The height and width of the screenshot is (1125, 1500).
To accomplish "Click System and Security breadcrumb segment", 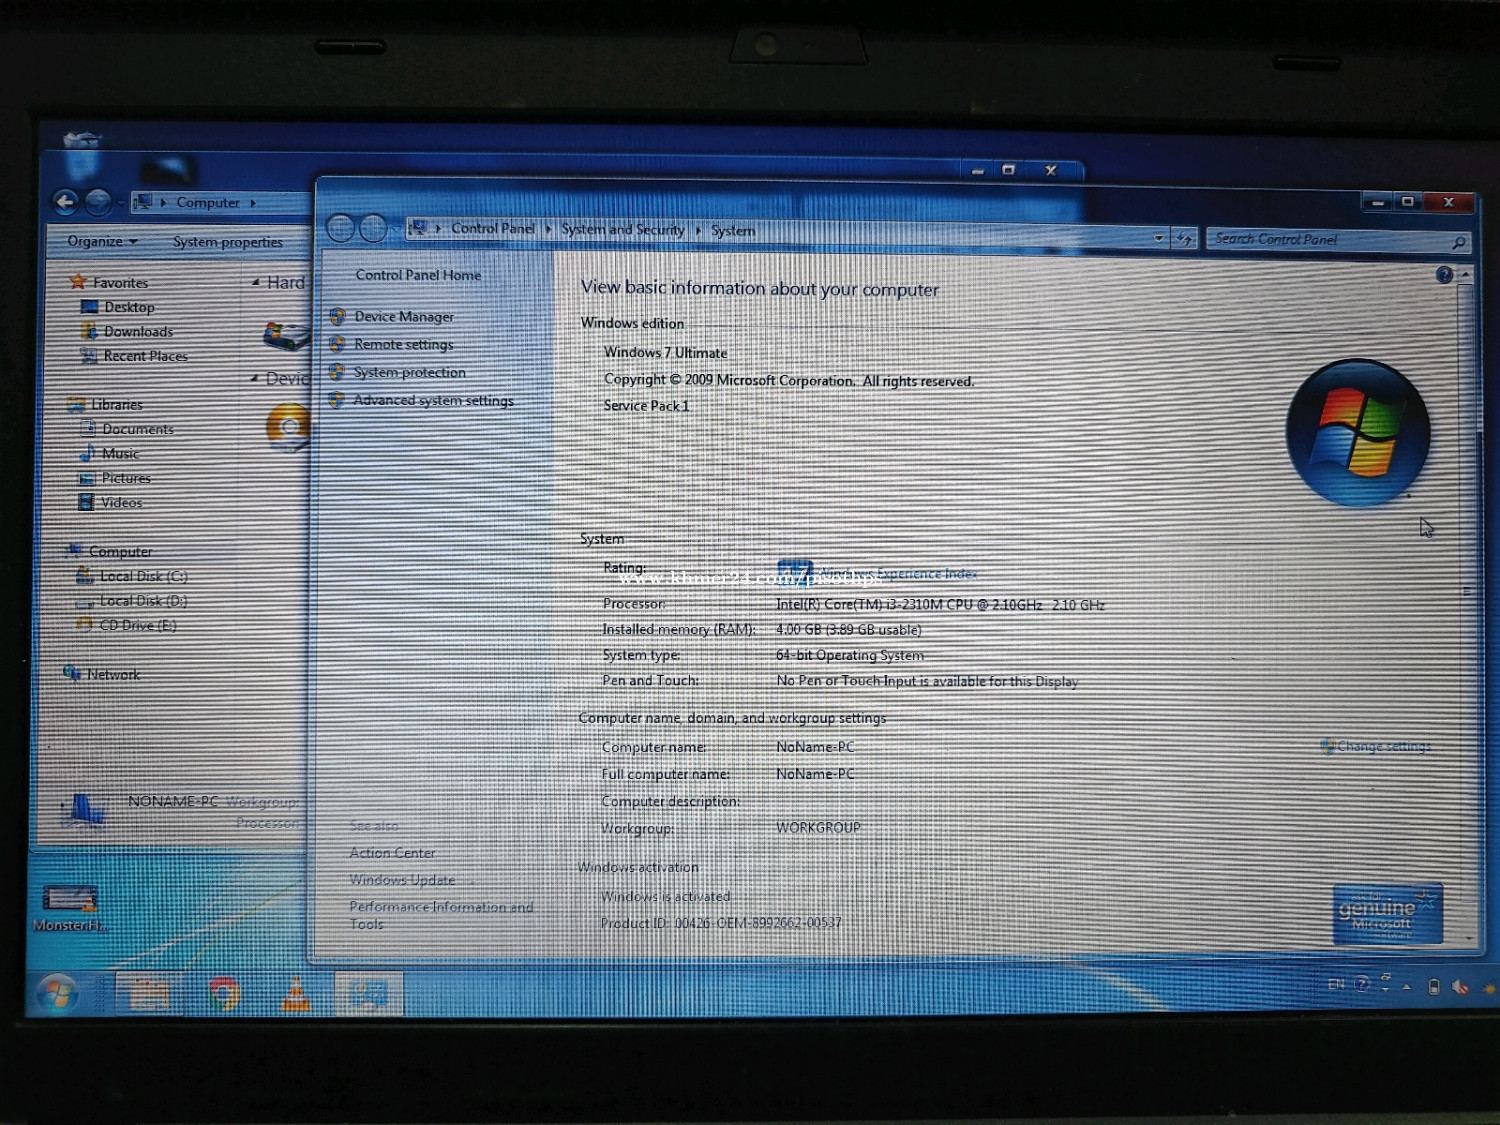I will 623,229.
